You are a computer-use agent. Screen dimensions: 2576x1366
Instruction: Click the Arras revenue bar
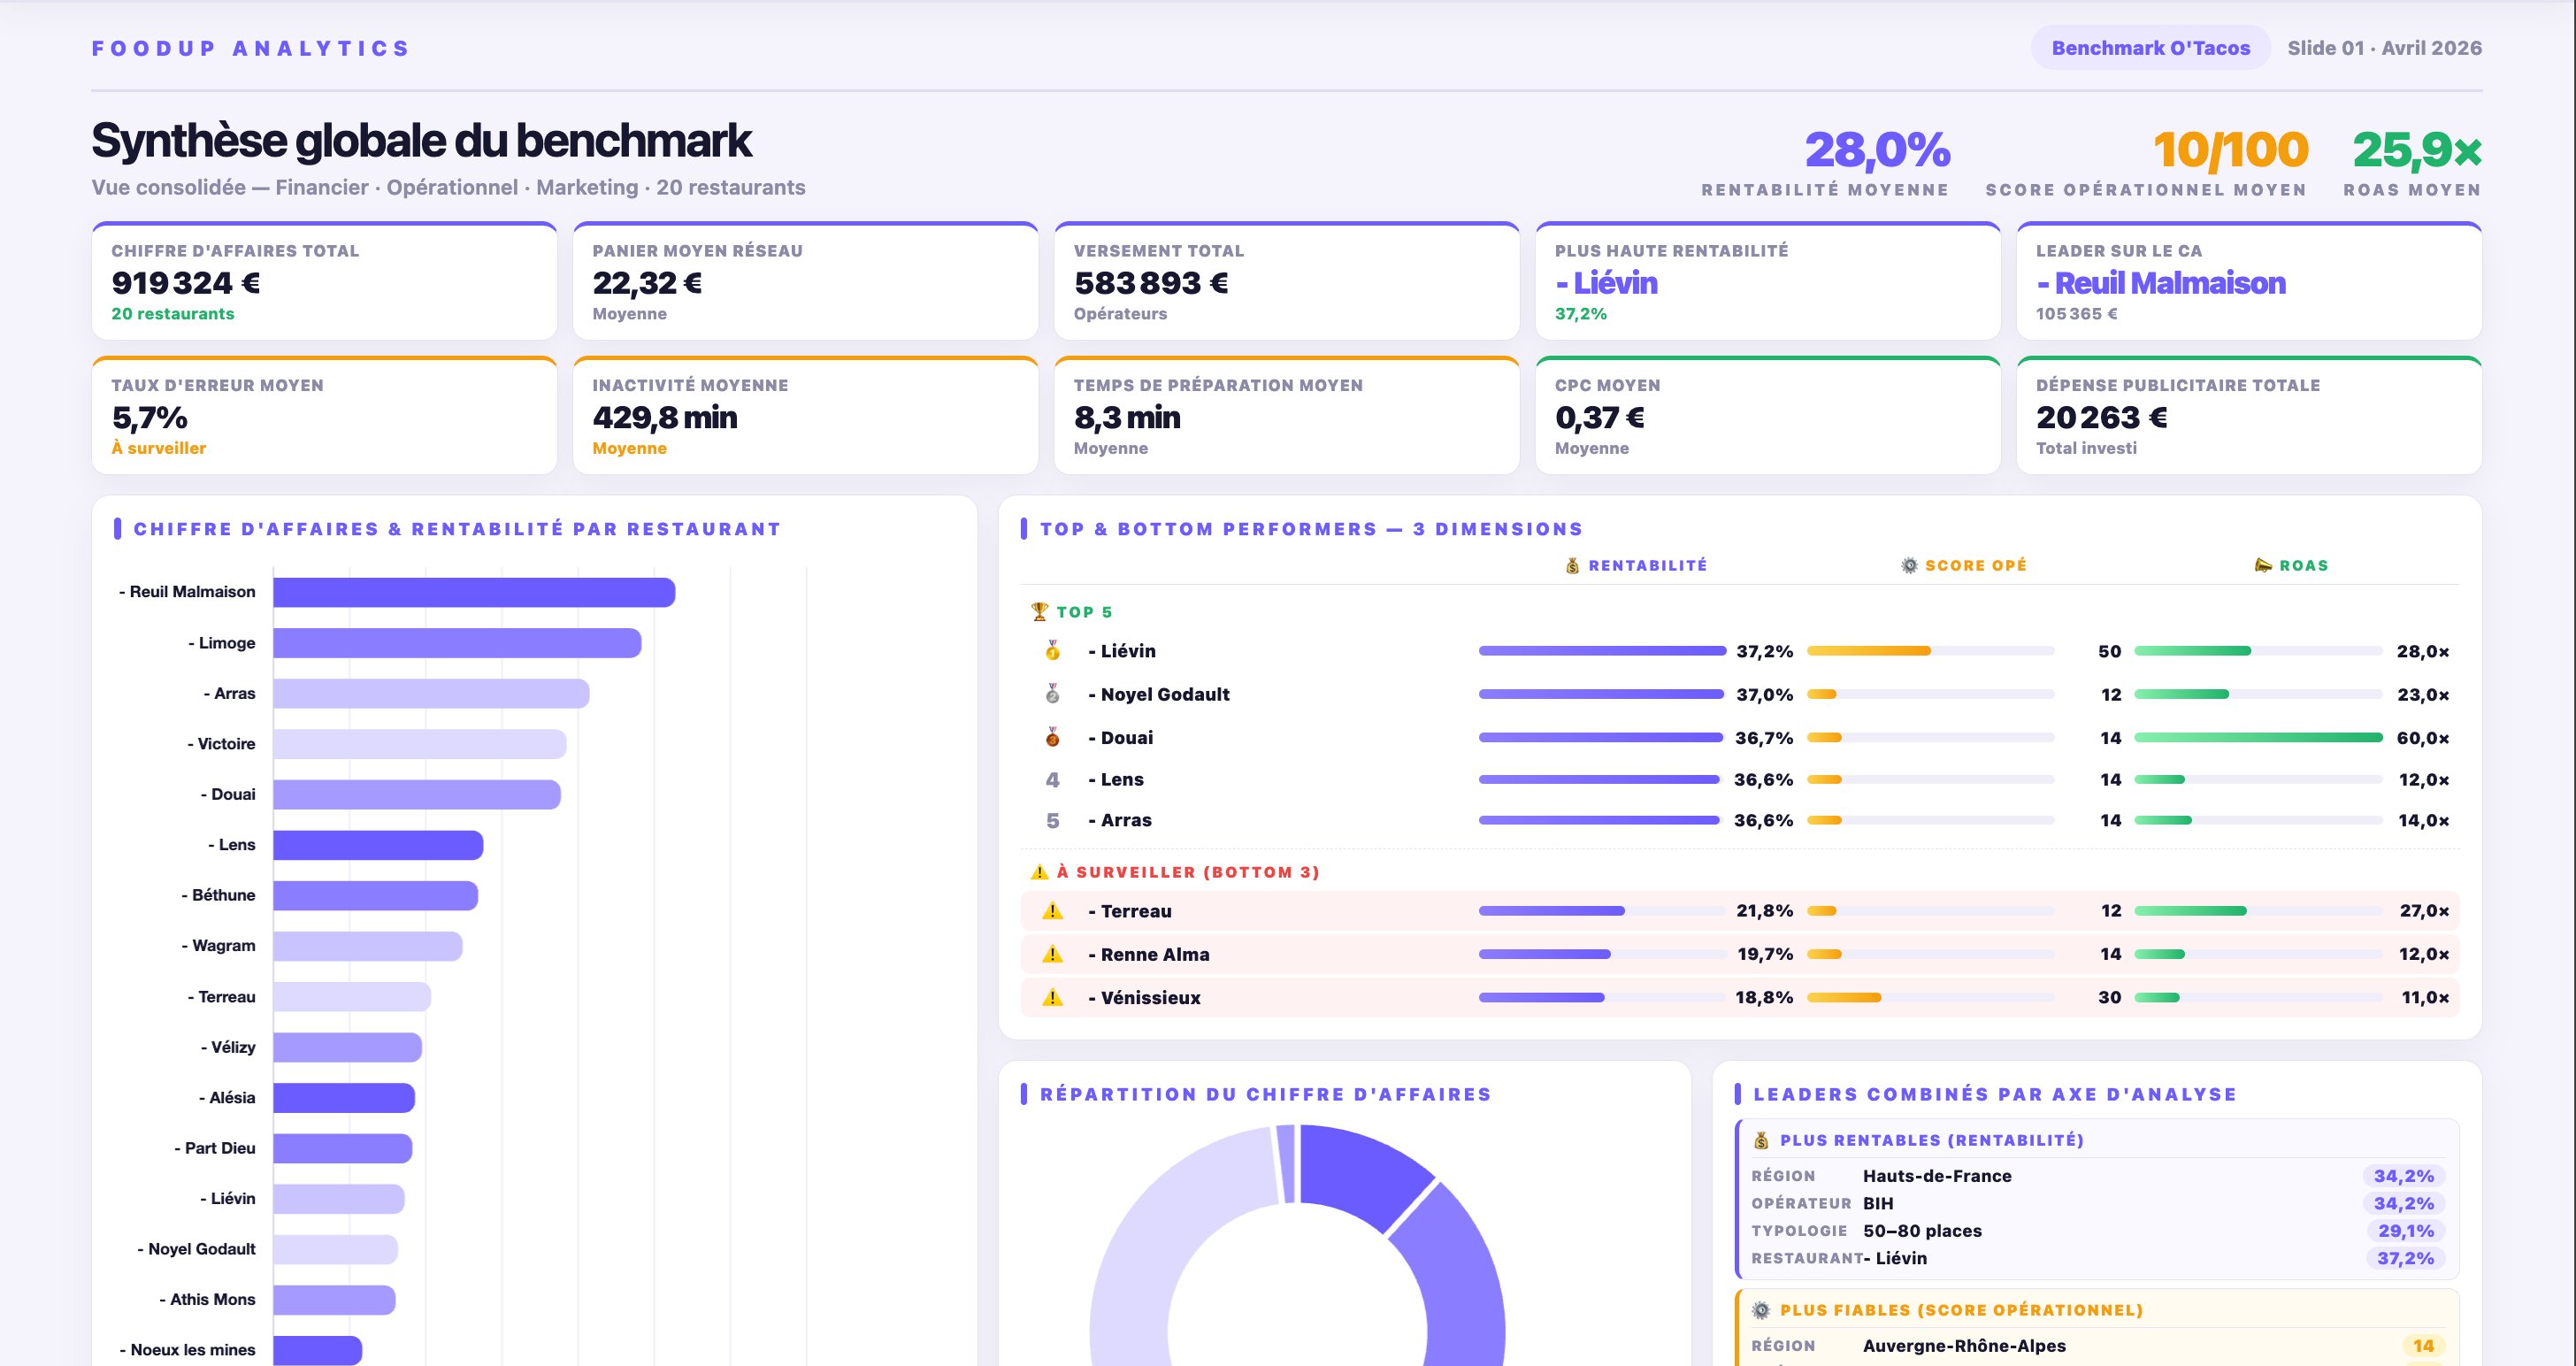pyautogui.click(x=431, y=693)
